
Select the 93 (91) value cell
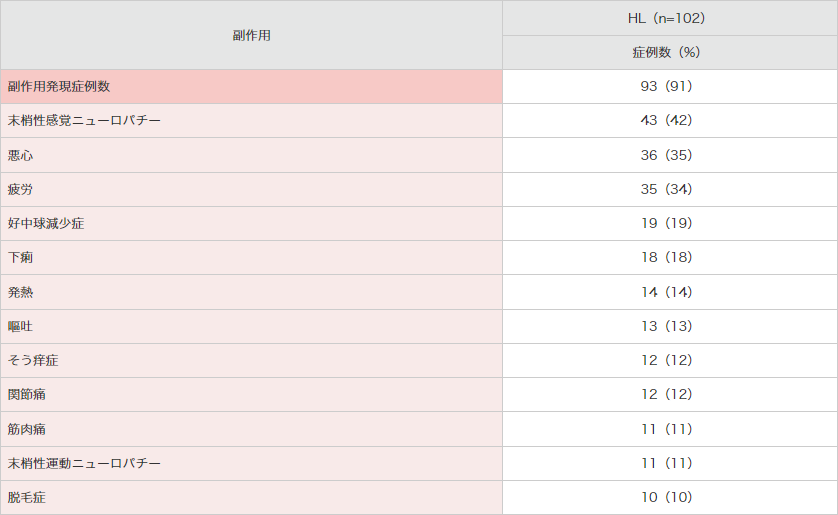[667, 86]
